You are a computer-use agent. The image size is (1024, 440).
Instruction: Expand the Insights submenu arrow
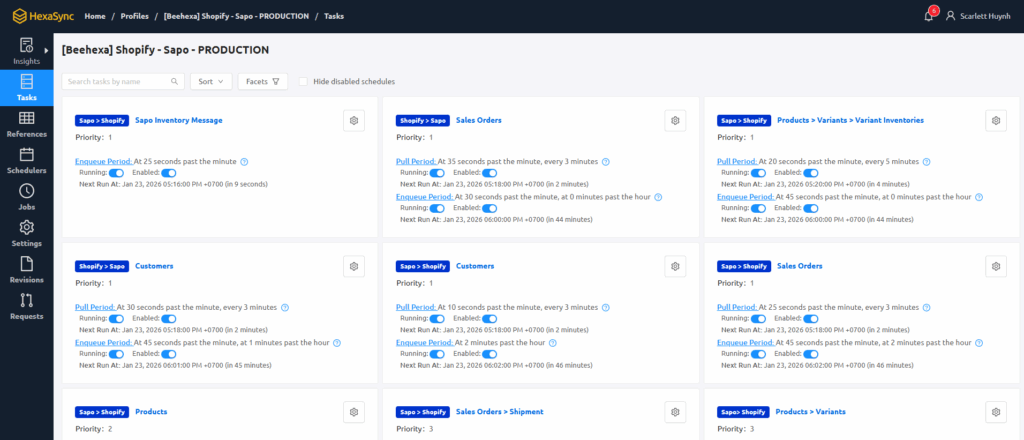46,50
